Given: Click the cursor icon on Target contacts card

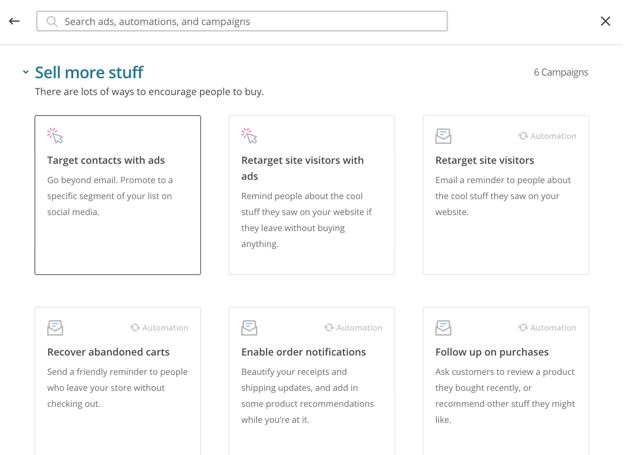Looking at the screenshot, I should point(55,136).
